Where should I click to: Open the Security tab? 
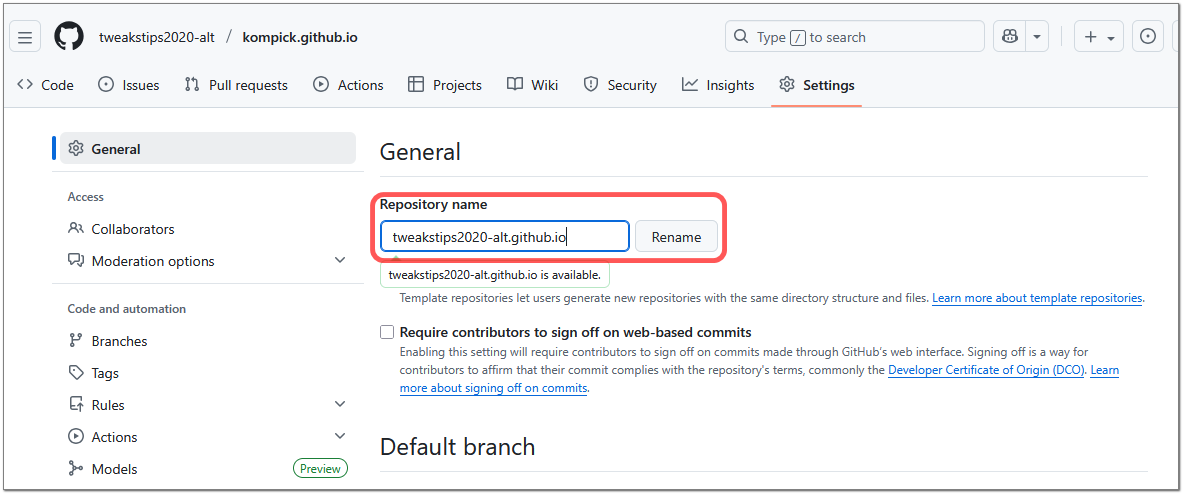tap(620, 85)
